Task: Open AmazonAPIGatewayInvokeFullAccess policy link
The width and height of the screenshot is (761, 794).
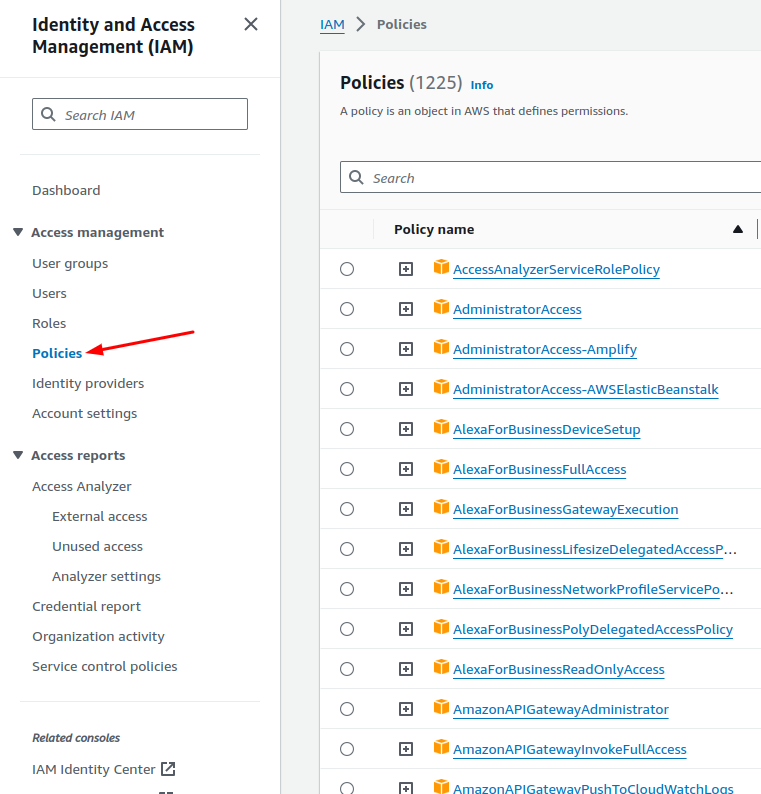Action: pyautogui.click(x=570, y=749)
